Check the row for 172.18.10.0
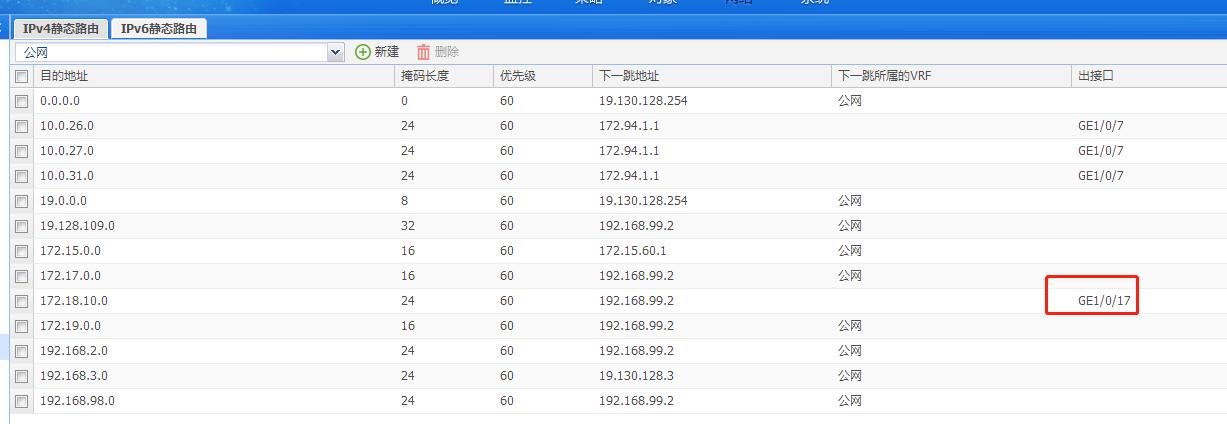Viewport: 1227px width, 424px height. pos(21,301)
